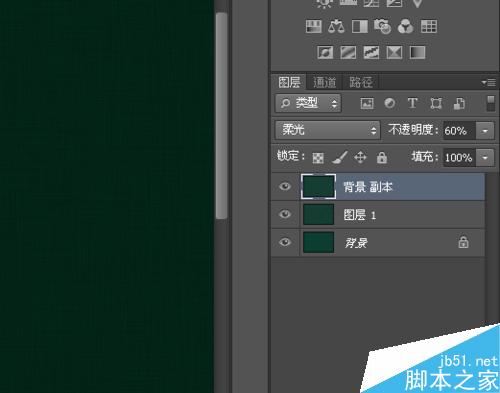Click the canvas vertical scrollbar thumb
Screen dimensions: 500x393
pyautogui.click(x=221, y=116)
